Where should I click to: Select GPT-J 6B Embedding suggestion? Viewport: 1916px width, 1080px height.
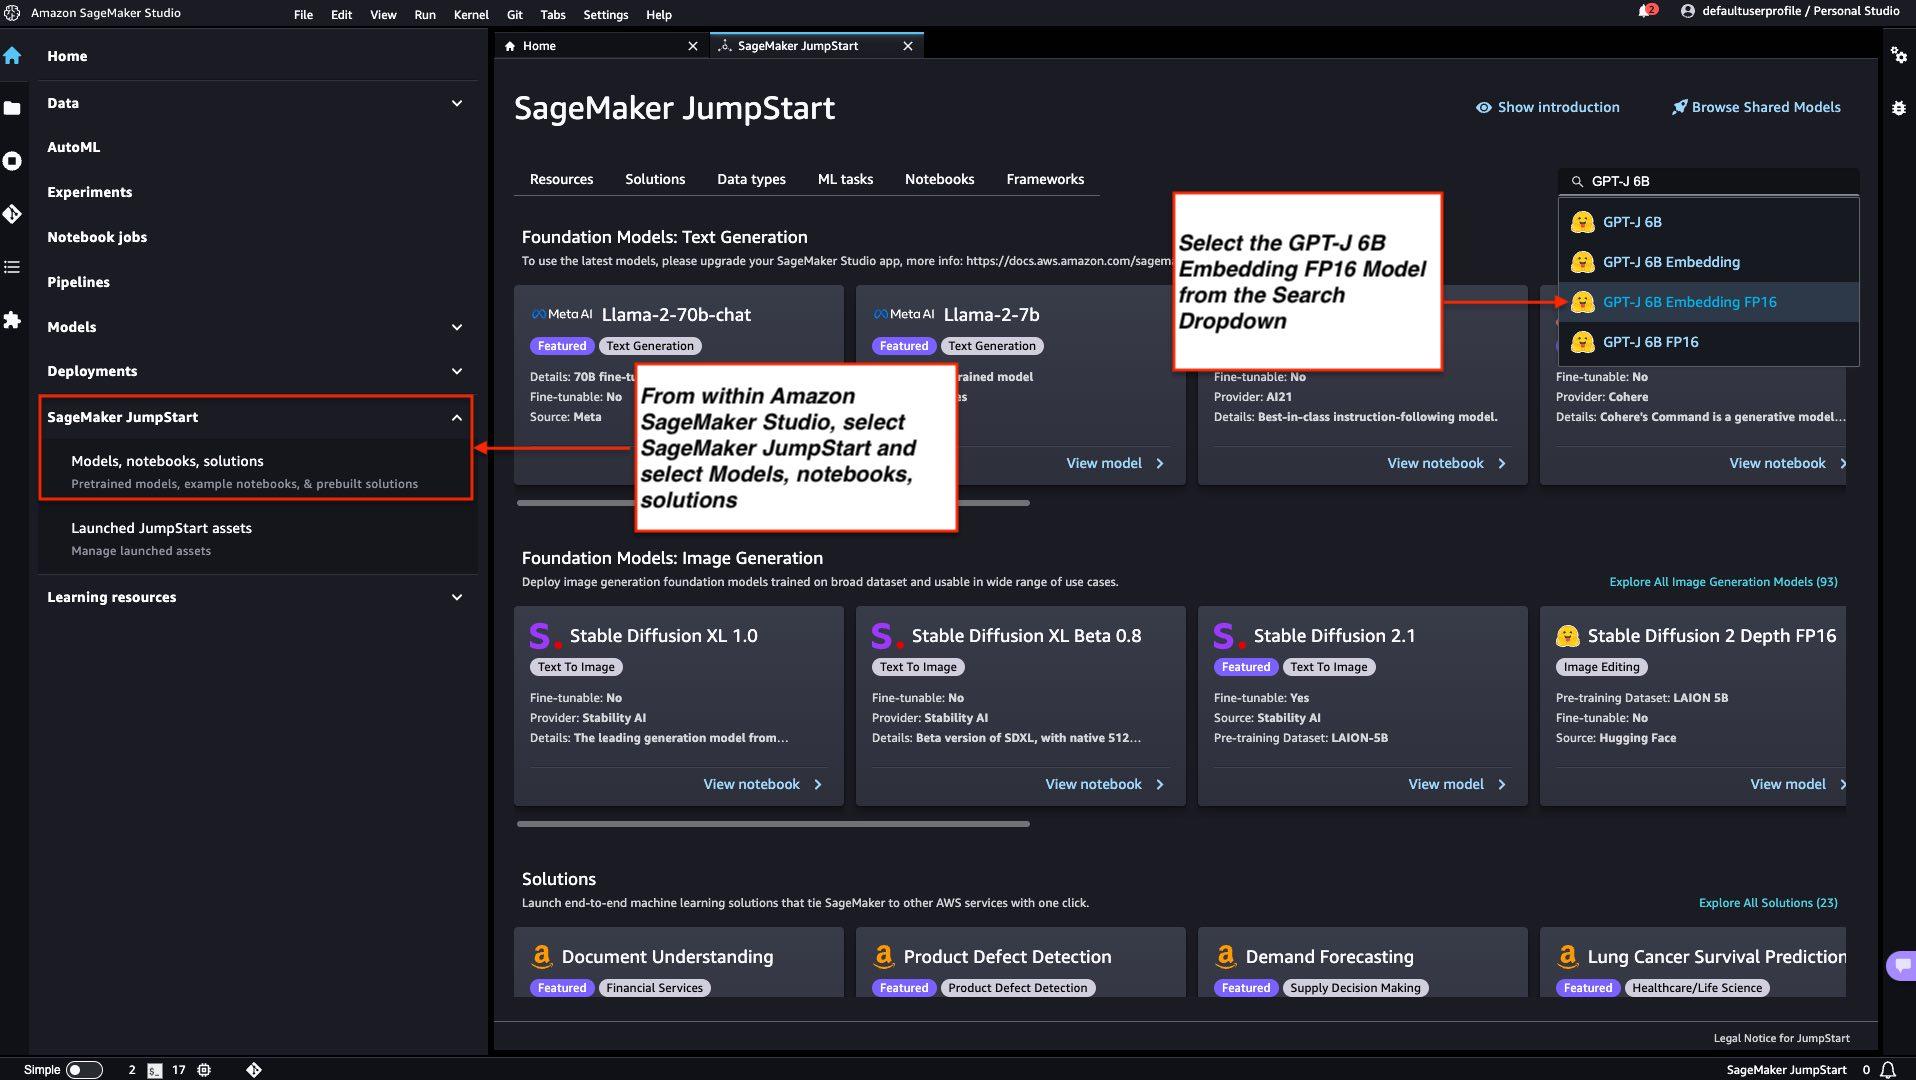pyautogui.click(x=1708, y=262)
